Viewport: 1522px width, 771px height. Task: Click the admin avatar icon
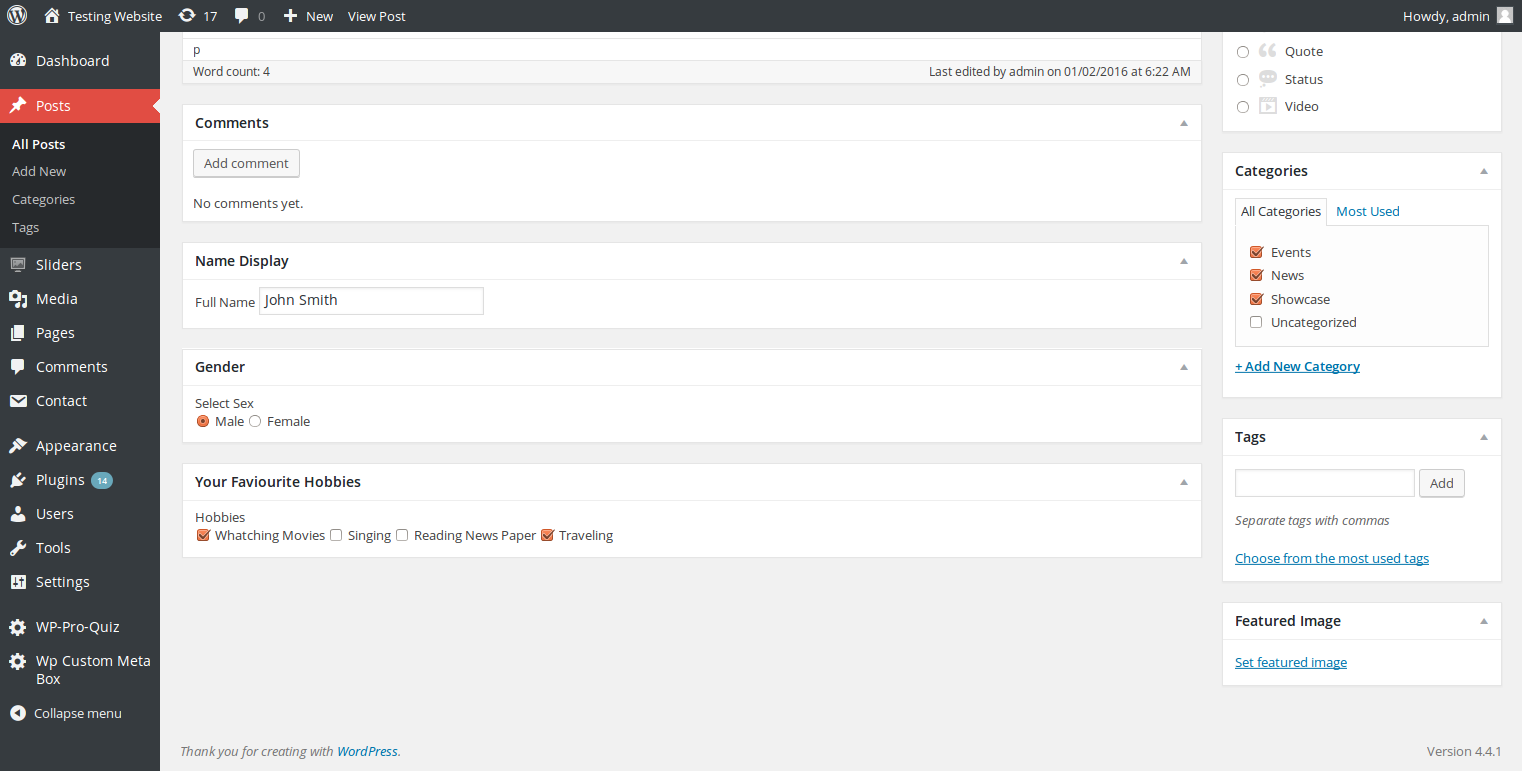click(x=1505, y=15)
